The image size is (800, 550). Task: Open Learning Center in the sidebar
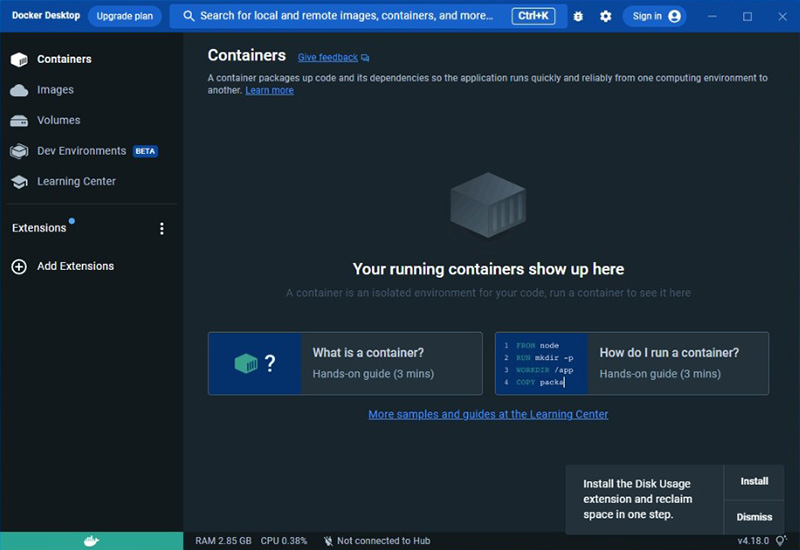point(77,182)
